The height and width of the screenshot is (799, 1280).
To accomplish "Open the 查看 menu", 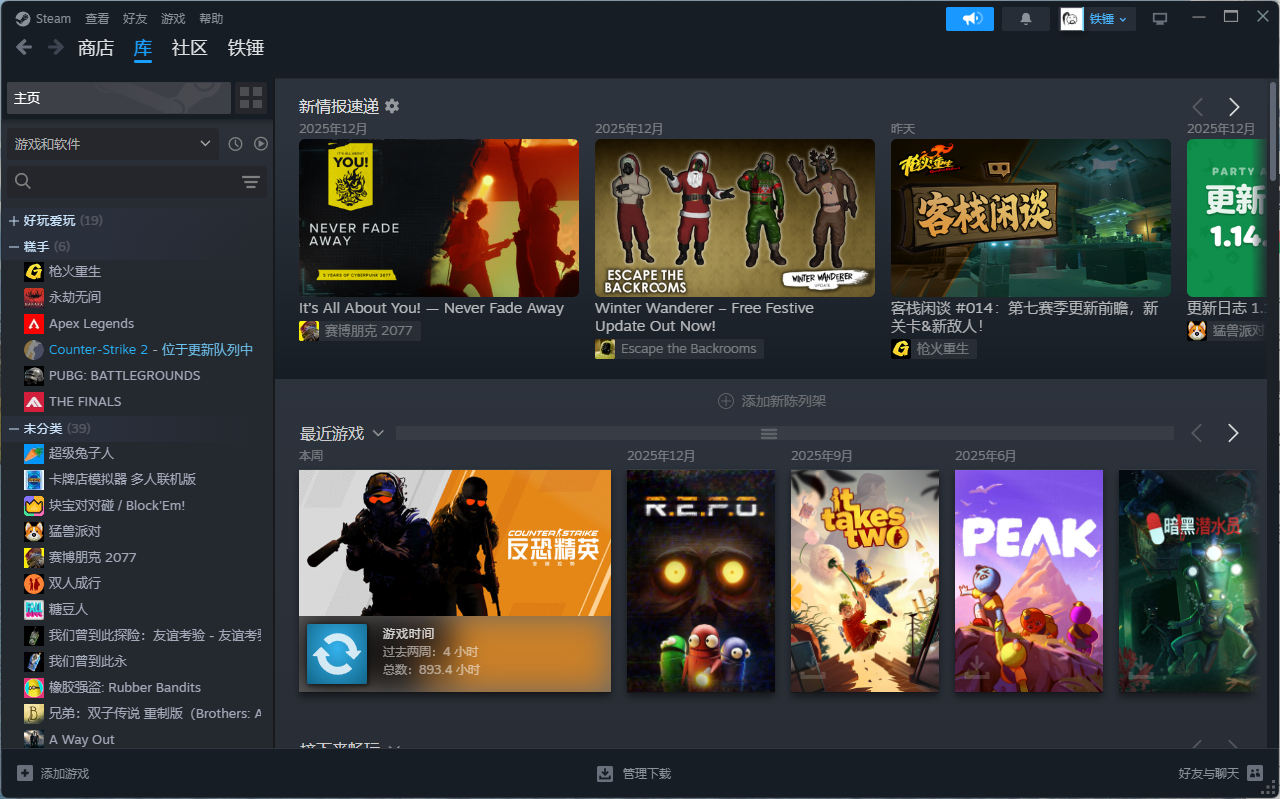I will pos(96,17).
